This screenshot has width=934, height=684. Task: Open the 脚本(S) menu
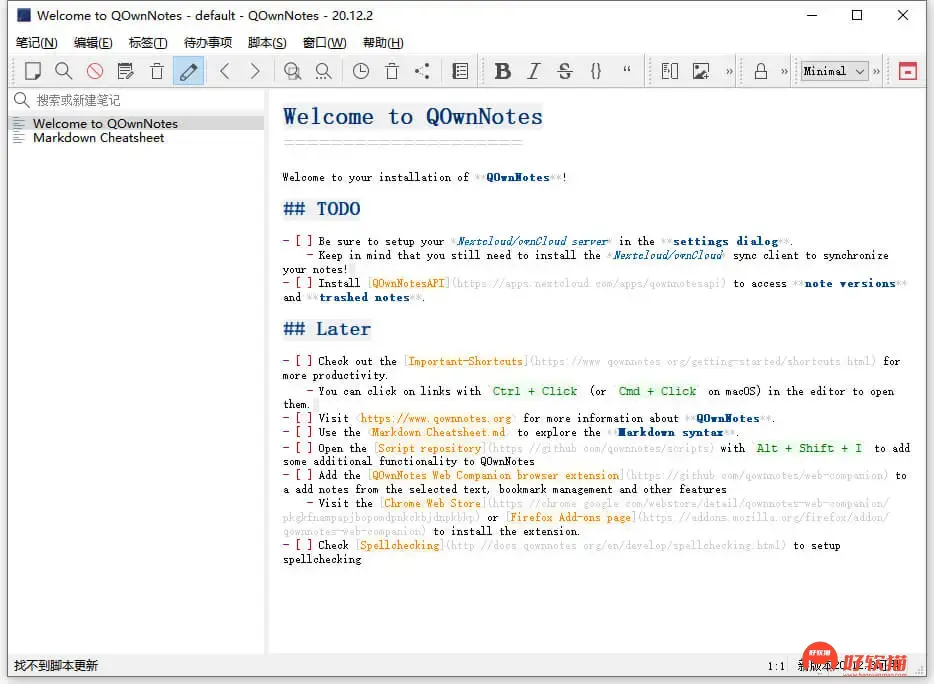pyautogui.click(x=267, y=43)
